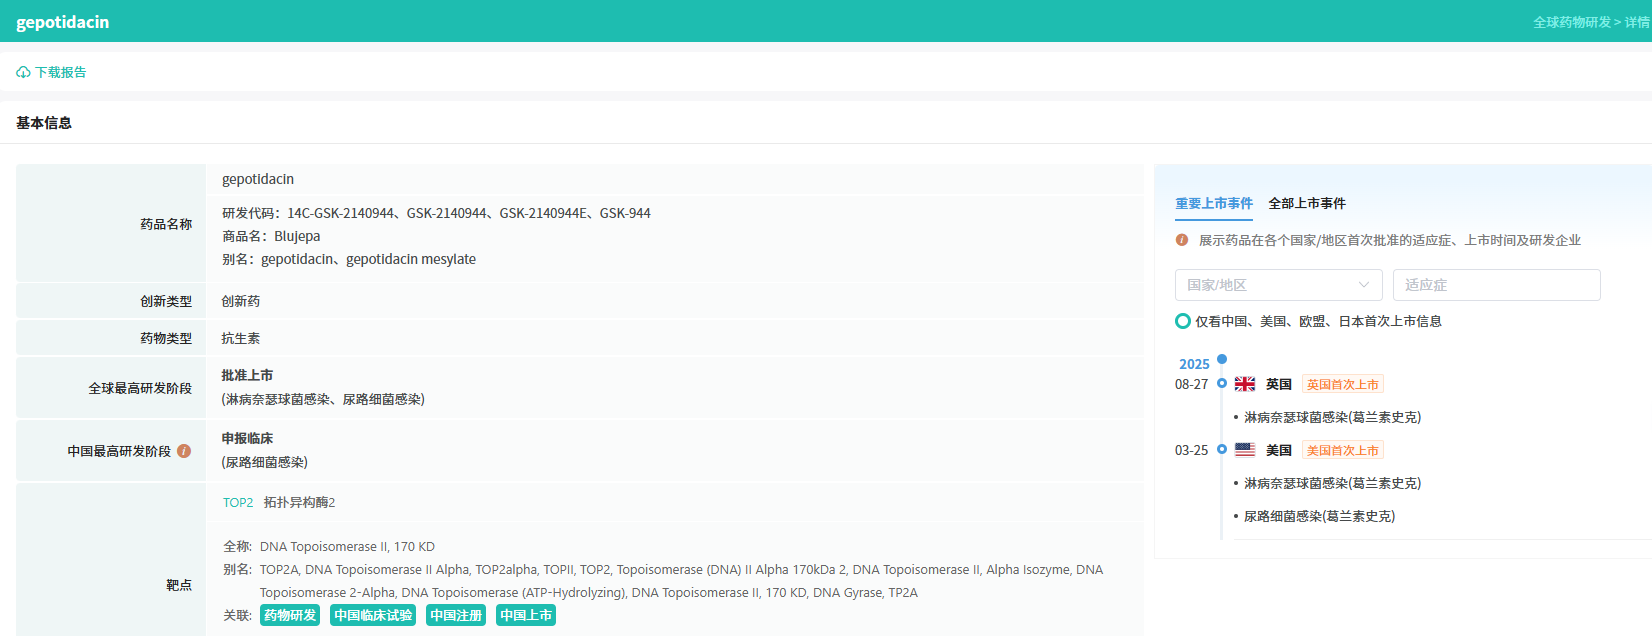Click the 商品名：Blujepa text
This screenshot has width=1652, height=636.
click(x=271, y=236)
